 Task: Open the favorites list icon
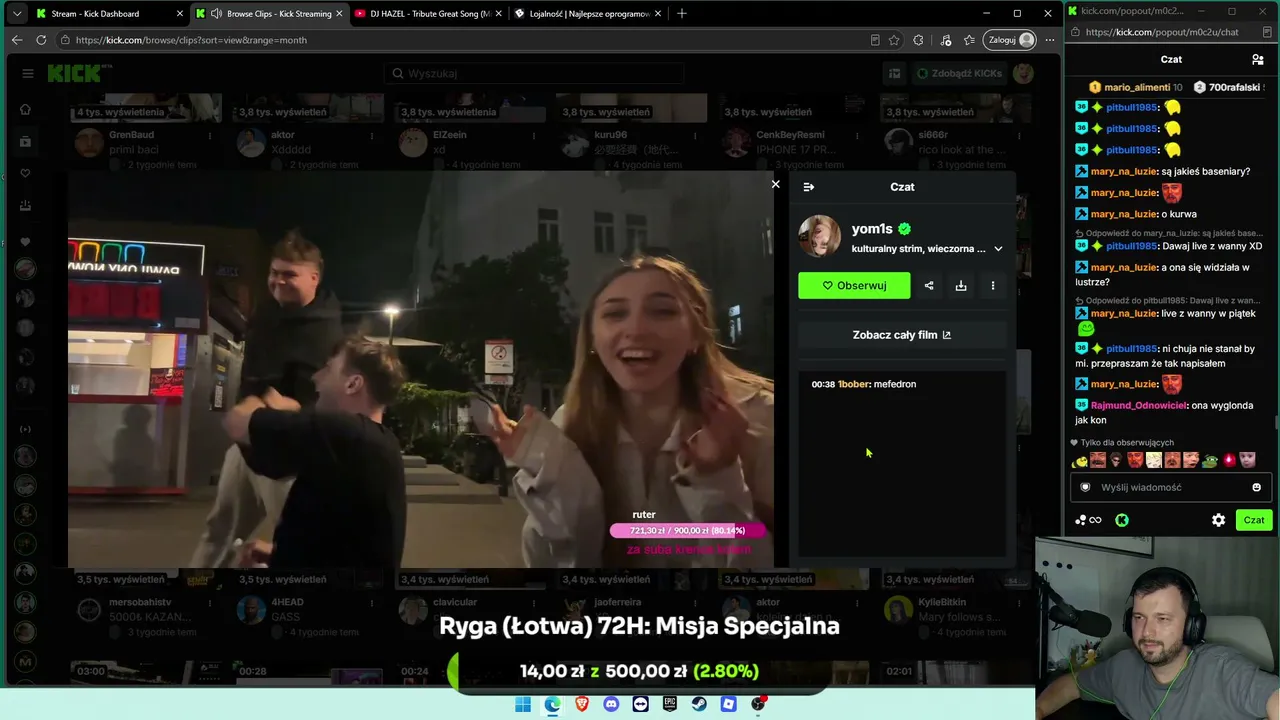969,40
